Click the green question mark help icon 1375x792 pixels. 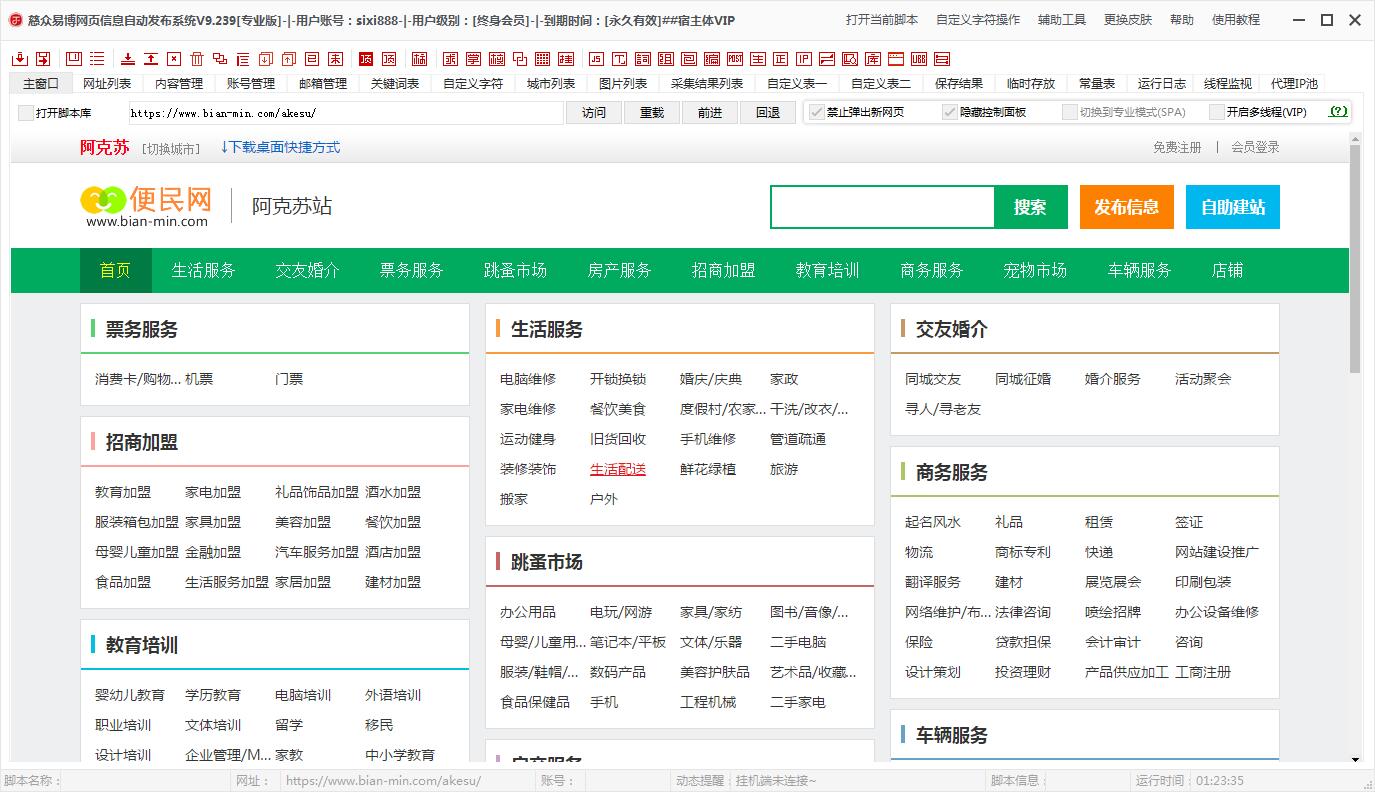1338,112
